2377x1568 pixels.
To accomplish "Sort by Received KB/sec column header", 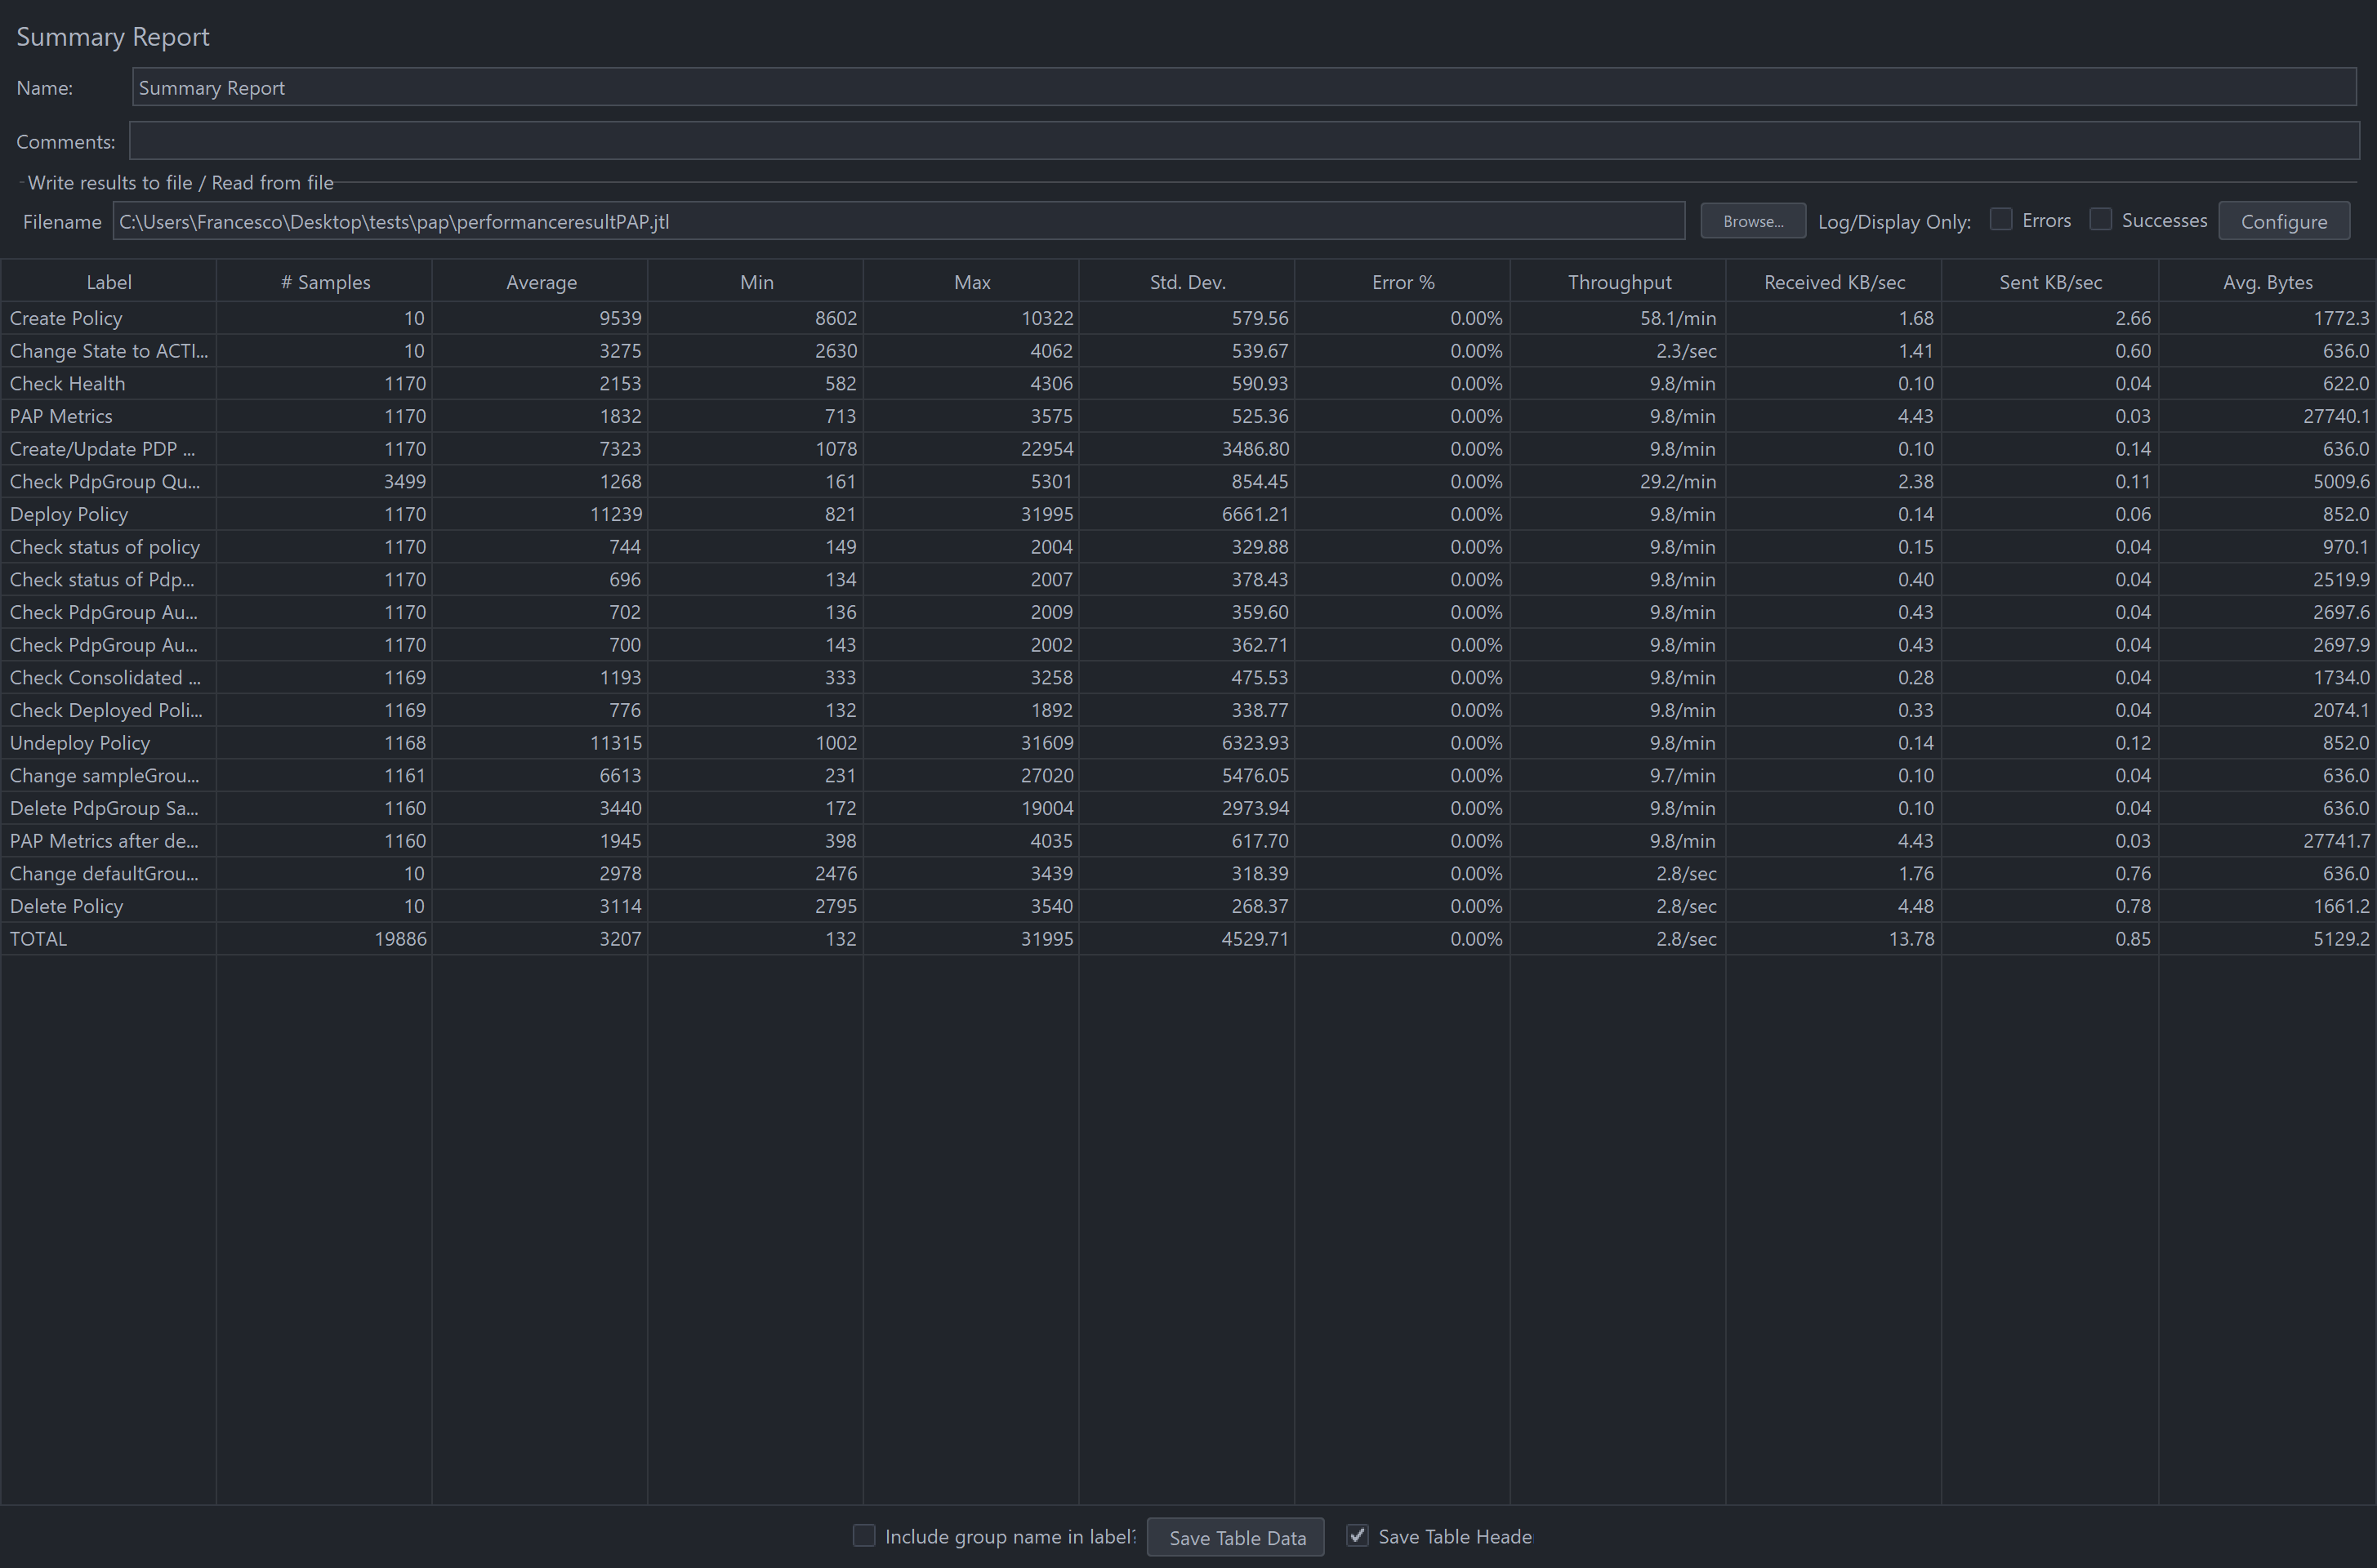I will click(x=1834, y=282).
